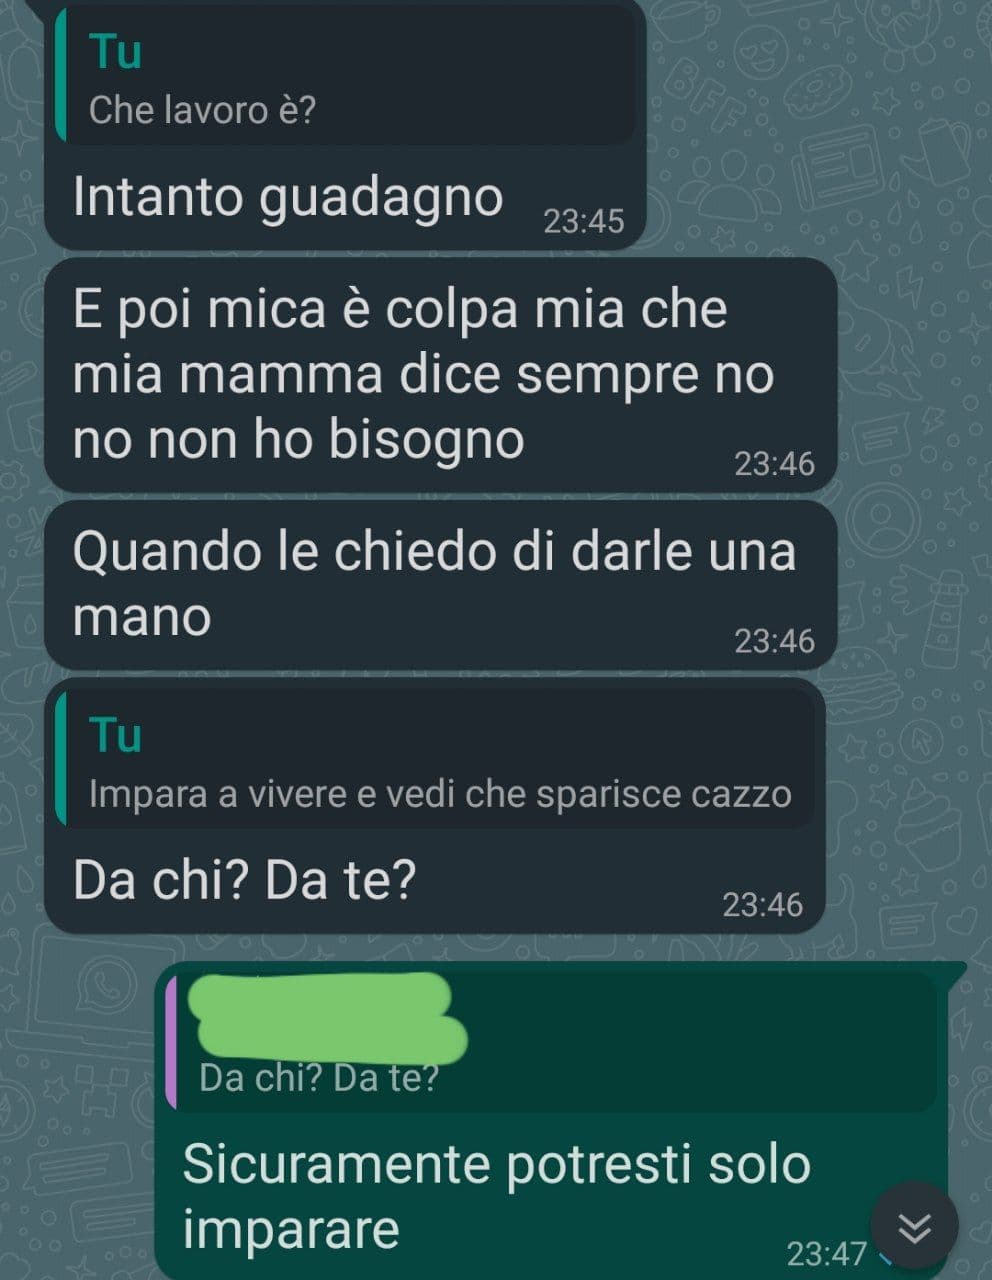
Task: Open the quoted 'Da chi? Da te?' in the green bubble
Action: click(x=319, y=1078)
